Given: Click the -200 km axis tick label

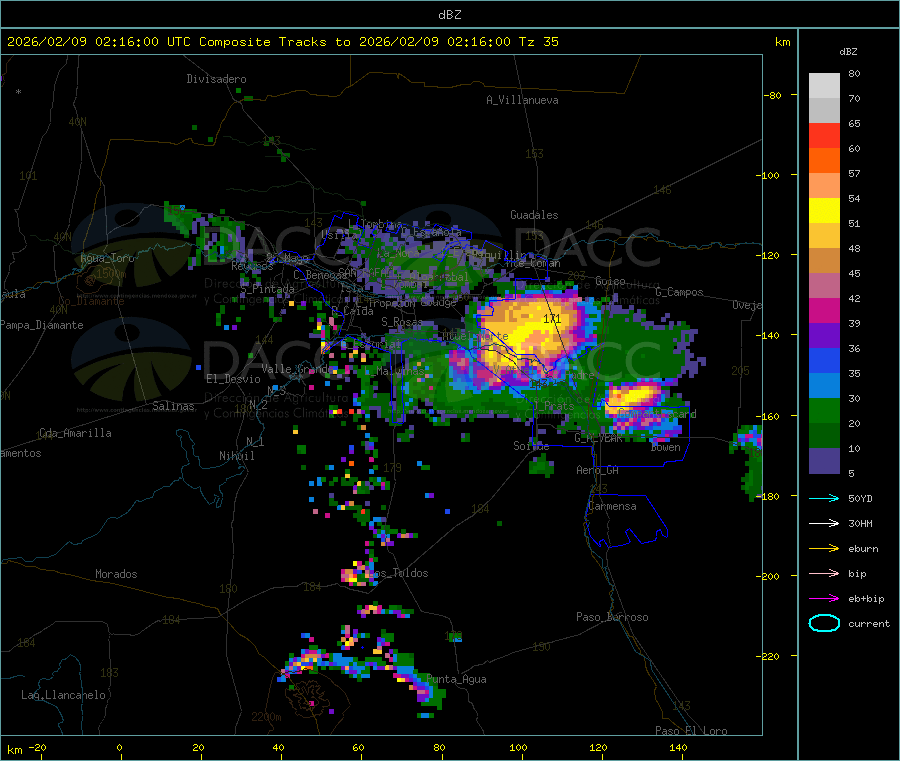Looking at the screenshot, I should point(768,576).
